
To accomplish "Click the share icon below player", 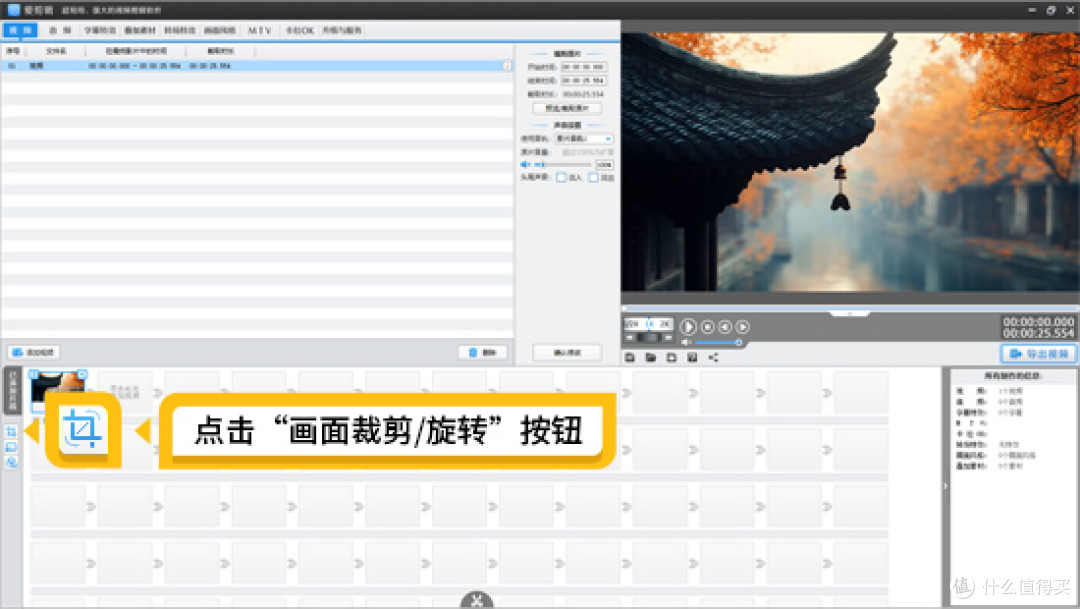I will point(714,358).
